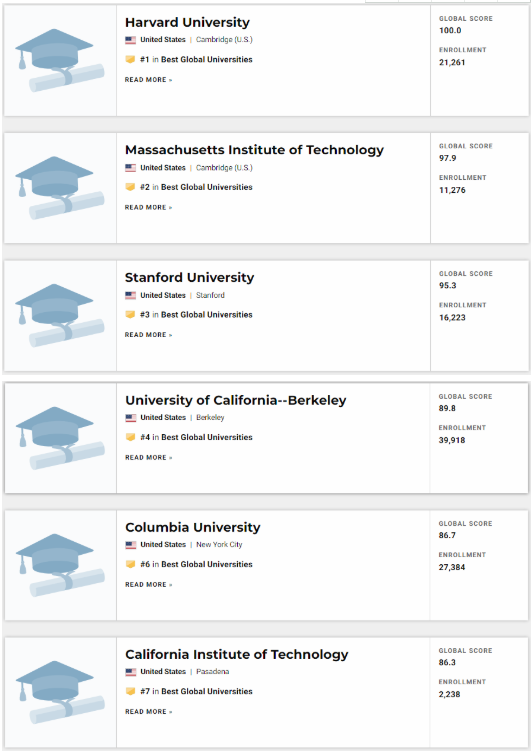Click the Caltech #7 ranking badge icon

point(130,691)
